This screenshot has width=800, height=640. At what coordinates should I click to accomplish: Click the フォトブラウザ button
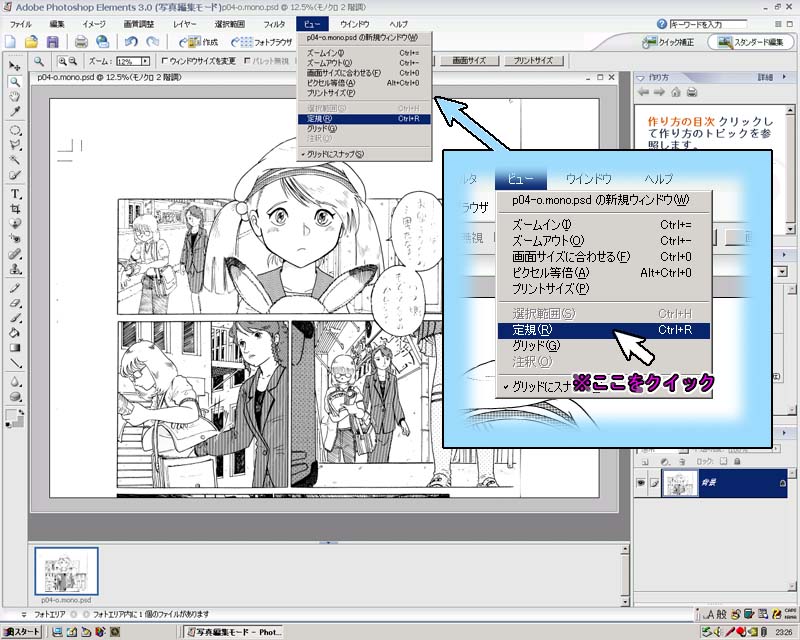coord(263,42)
